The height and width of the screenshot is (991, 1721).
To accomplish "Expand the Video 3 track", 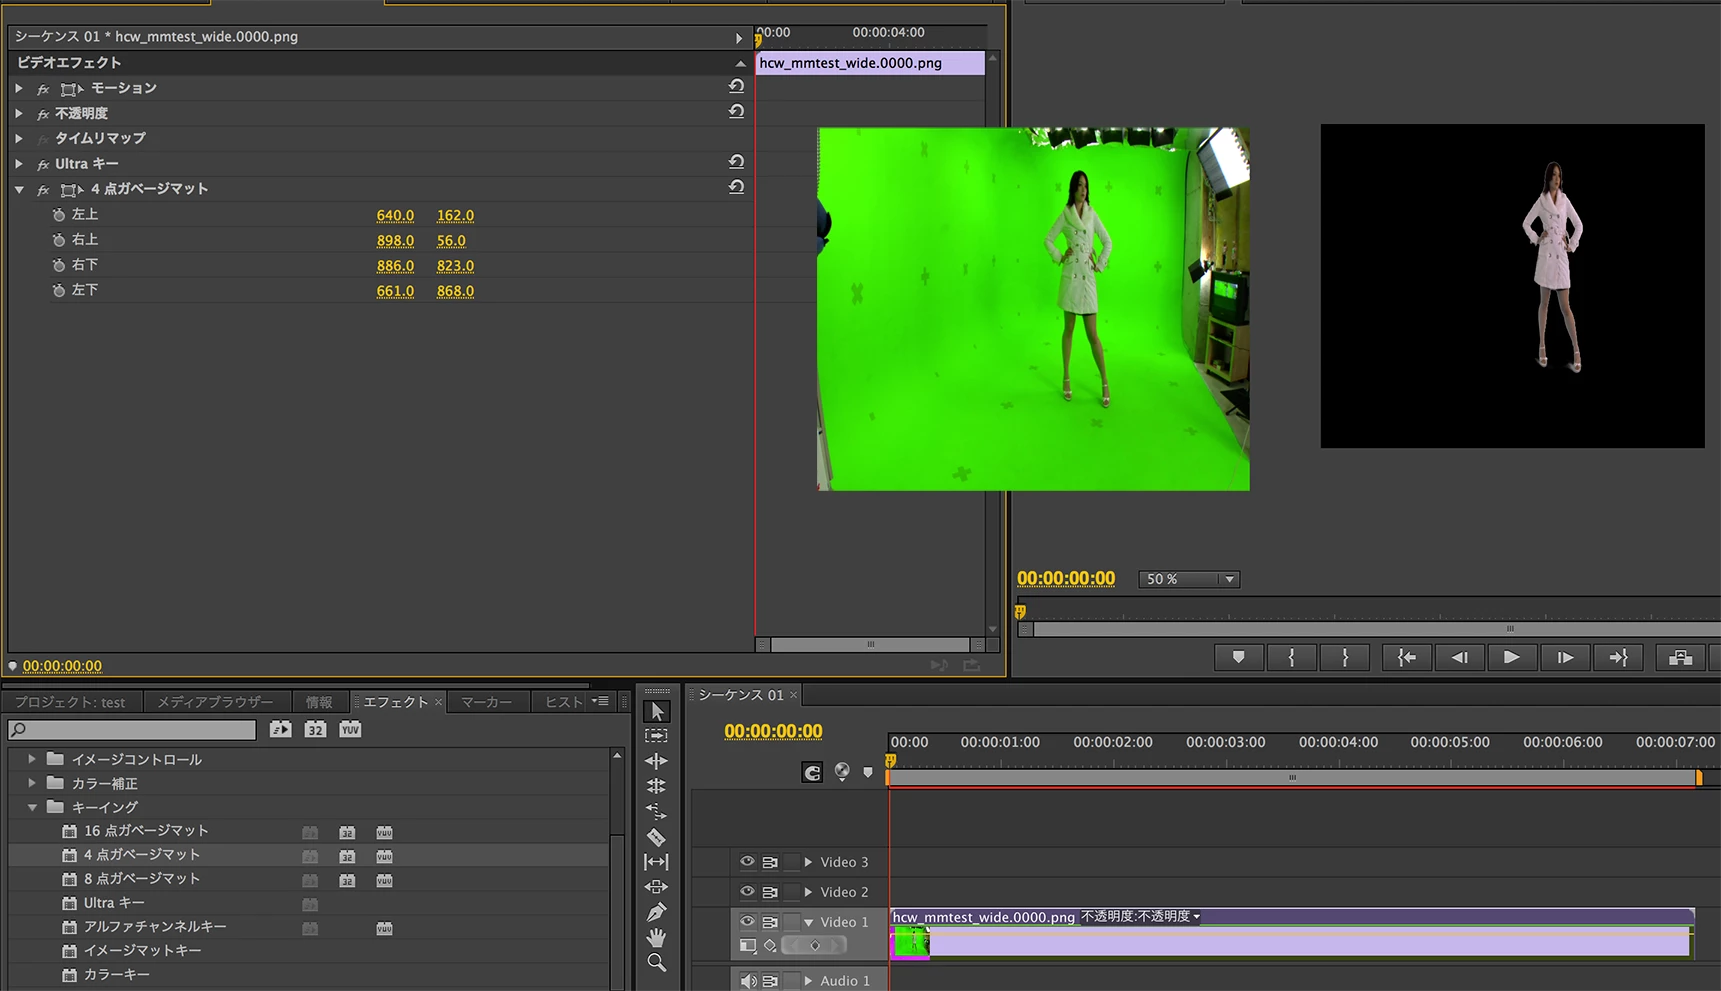I will [808, 862].
